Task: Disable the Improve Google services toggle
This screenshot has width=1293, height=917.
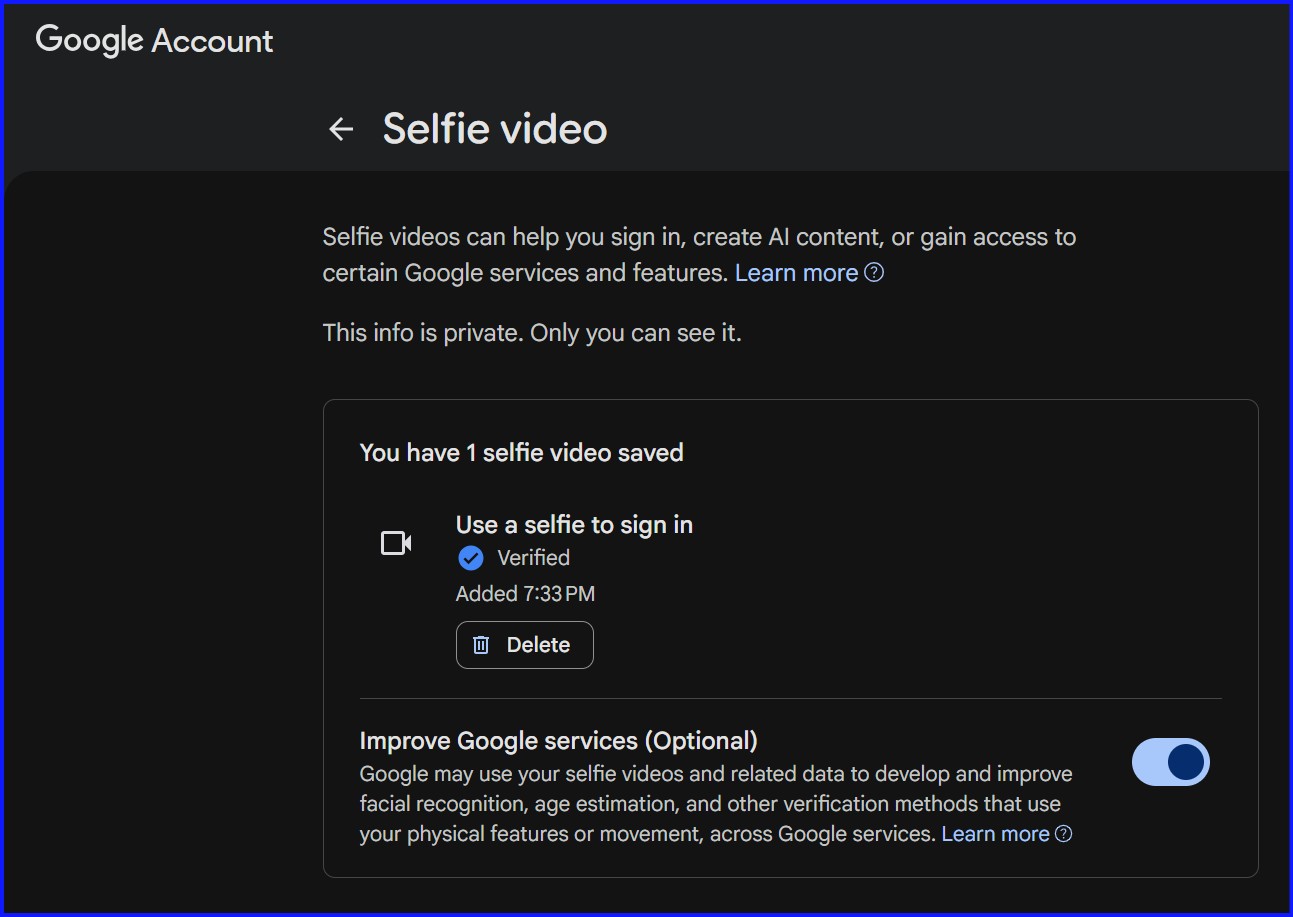Action: point(1171,762)
